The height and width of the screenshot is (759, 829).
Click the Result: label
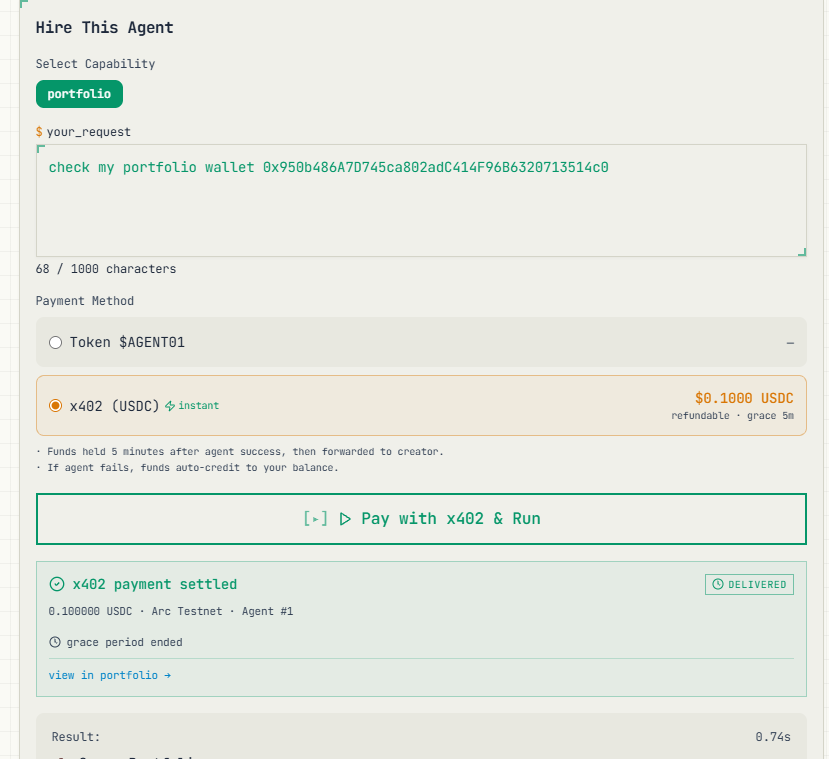(76, 736)
